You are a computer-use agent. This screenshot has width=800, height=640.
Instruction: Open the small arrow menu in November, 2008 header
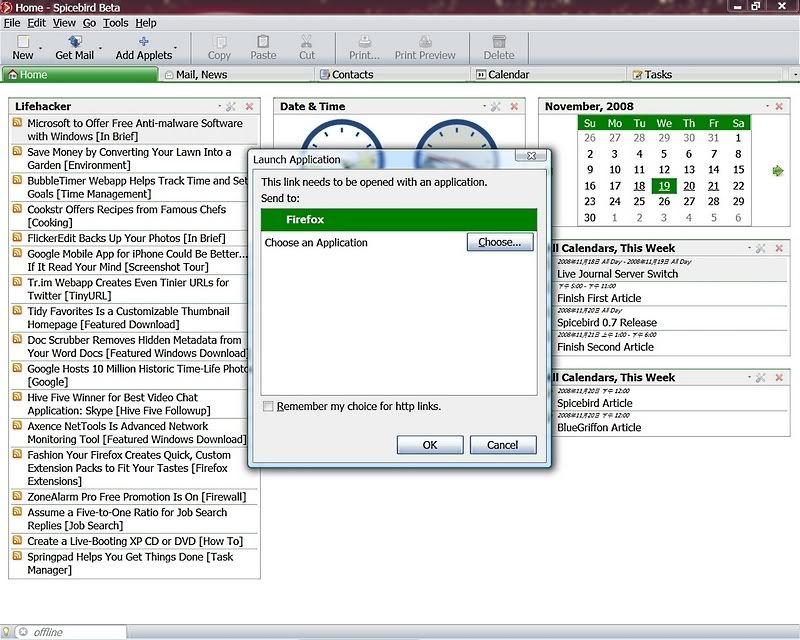click(768, 106)
